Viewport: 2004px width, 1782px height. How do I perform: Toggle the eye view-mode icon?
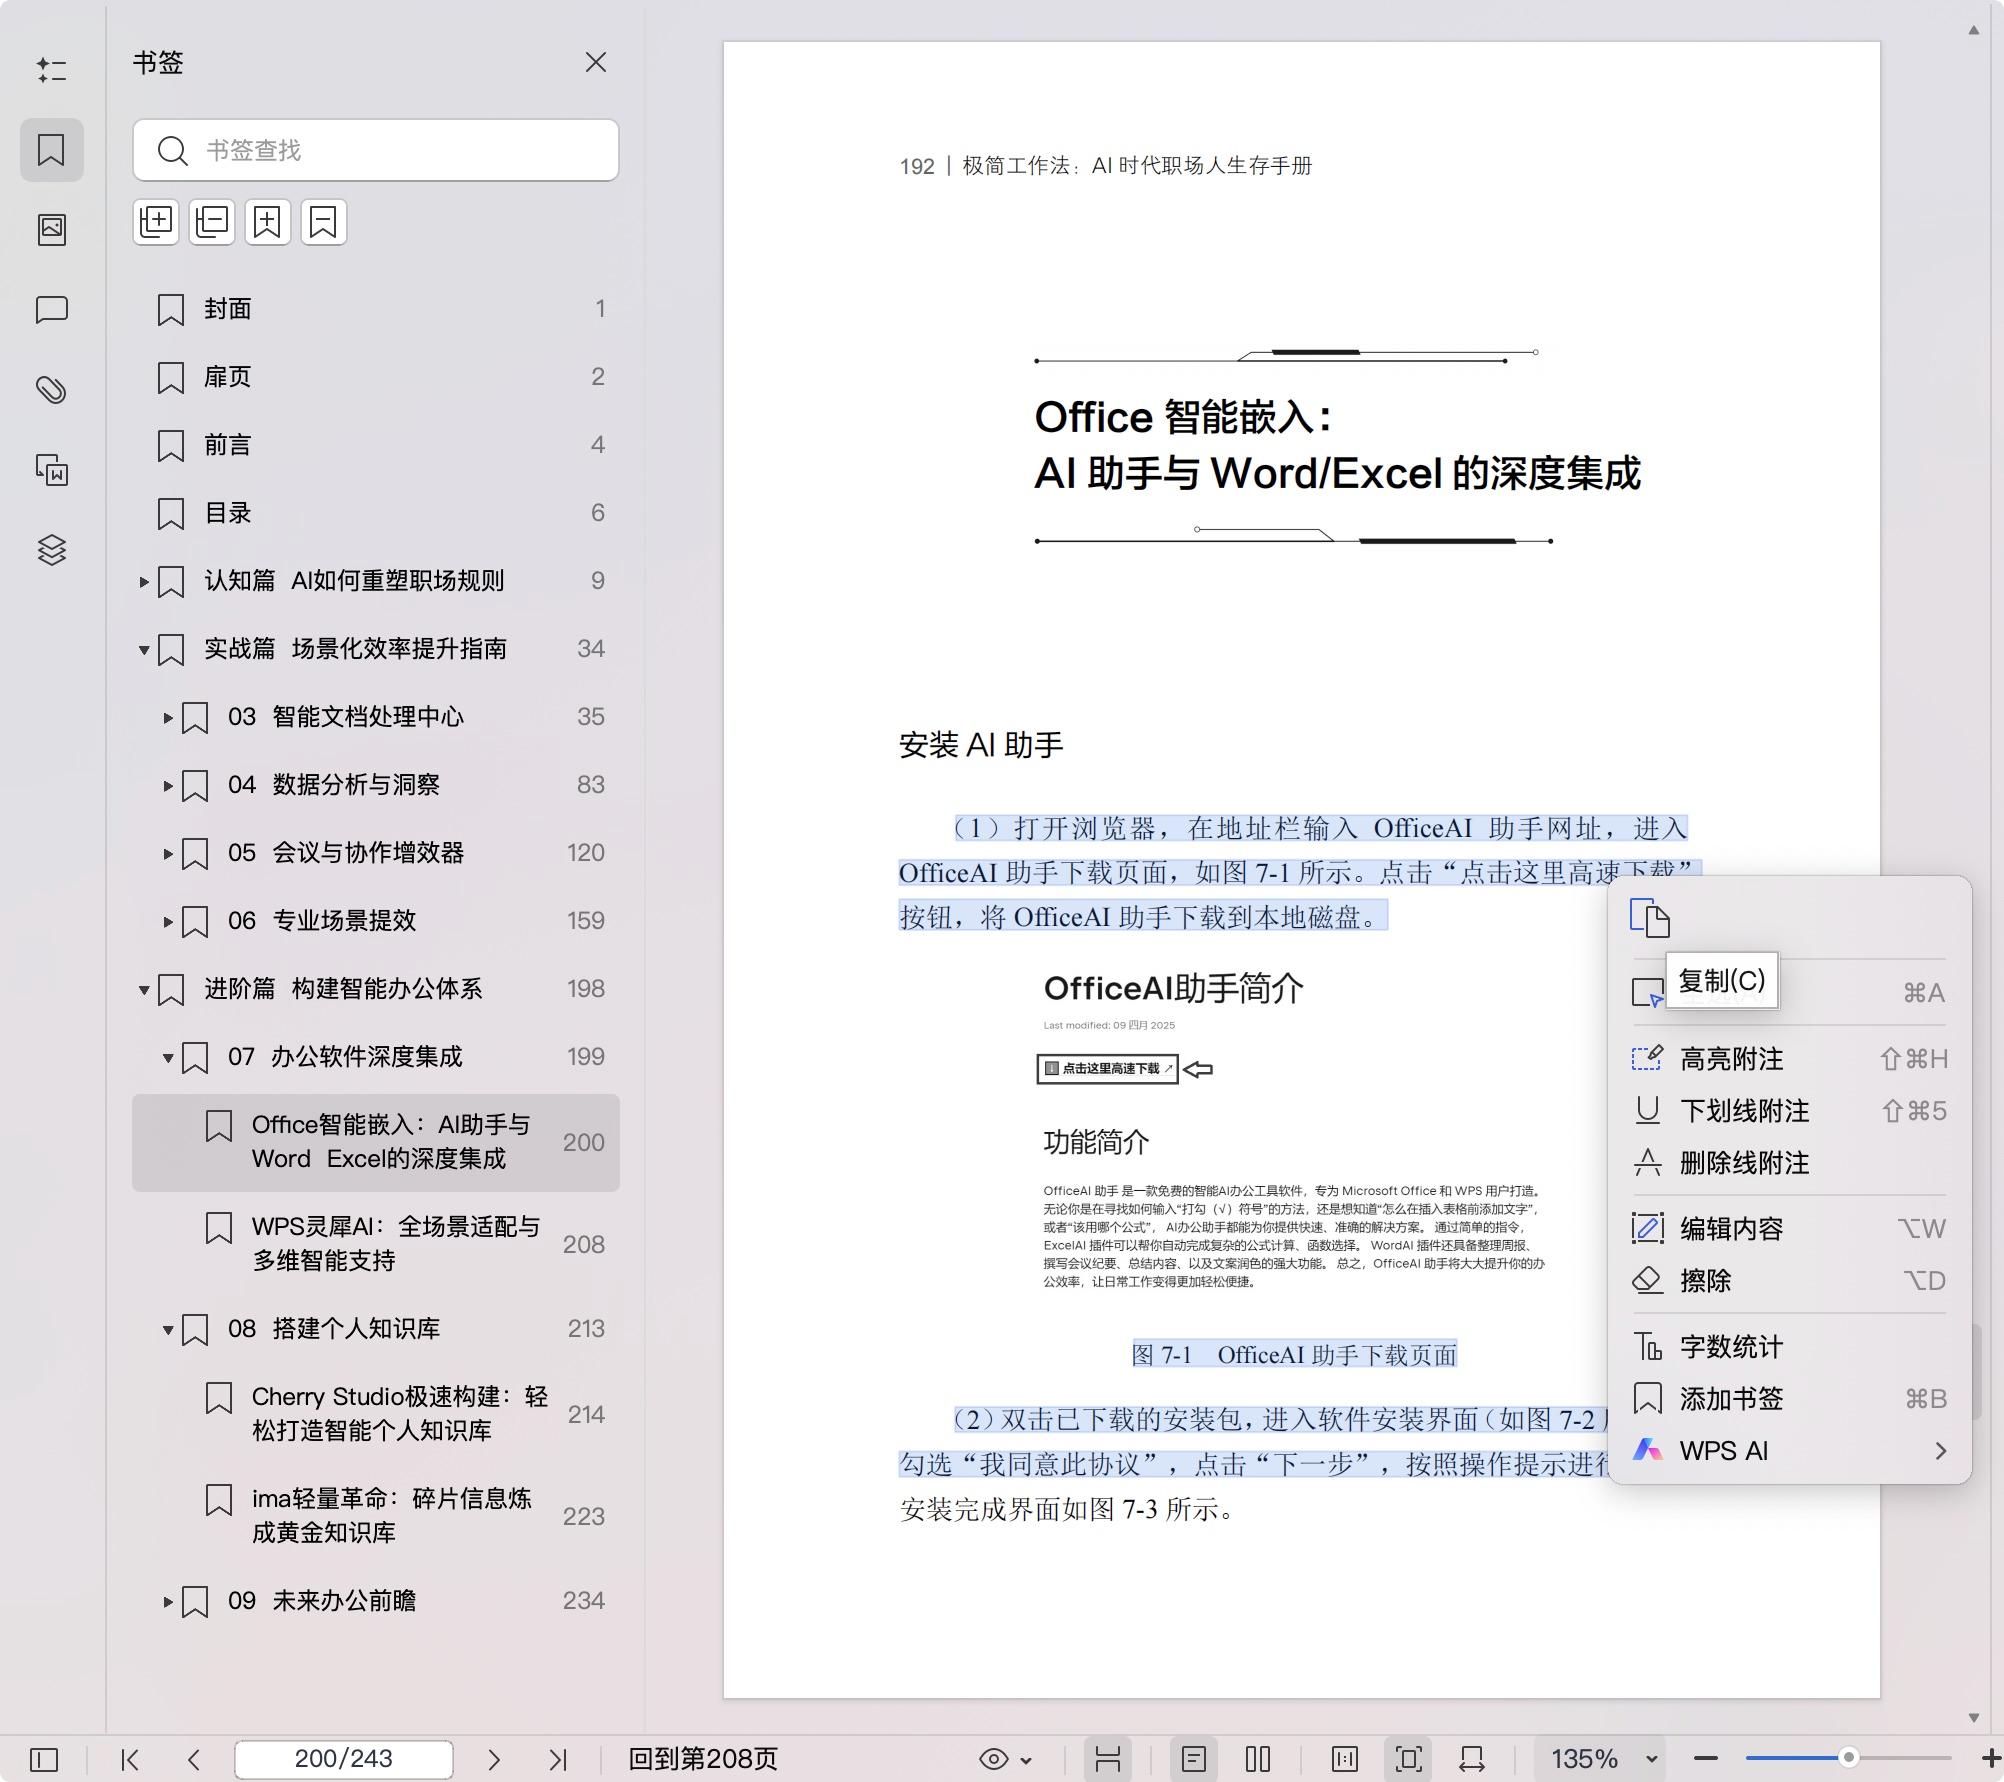993,1759
